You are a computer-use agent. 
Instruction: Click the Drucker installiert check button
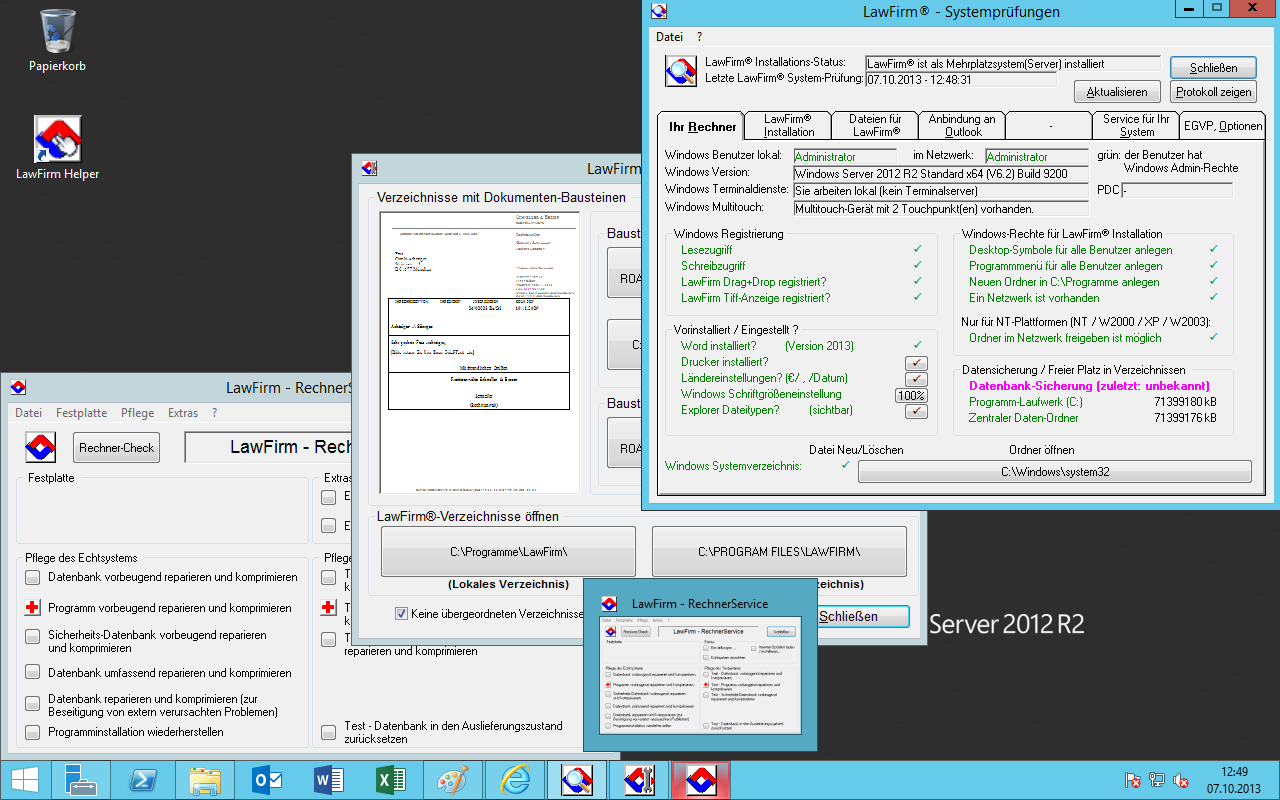pos(916,362)
